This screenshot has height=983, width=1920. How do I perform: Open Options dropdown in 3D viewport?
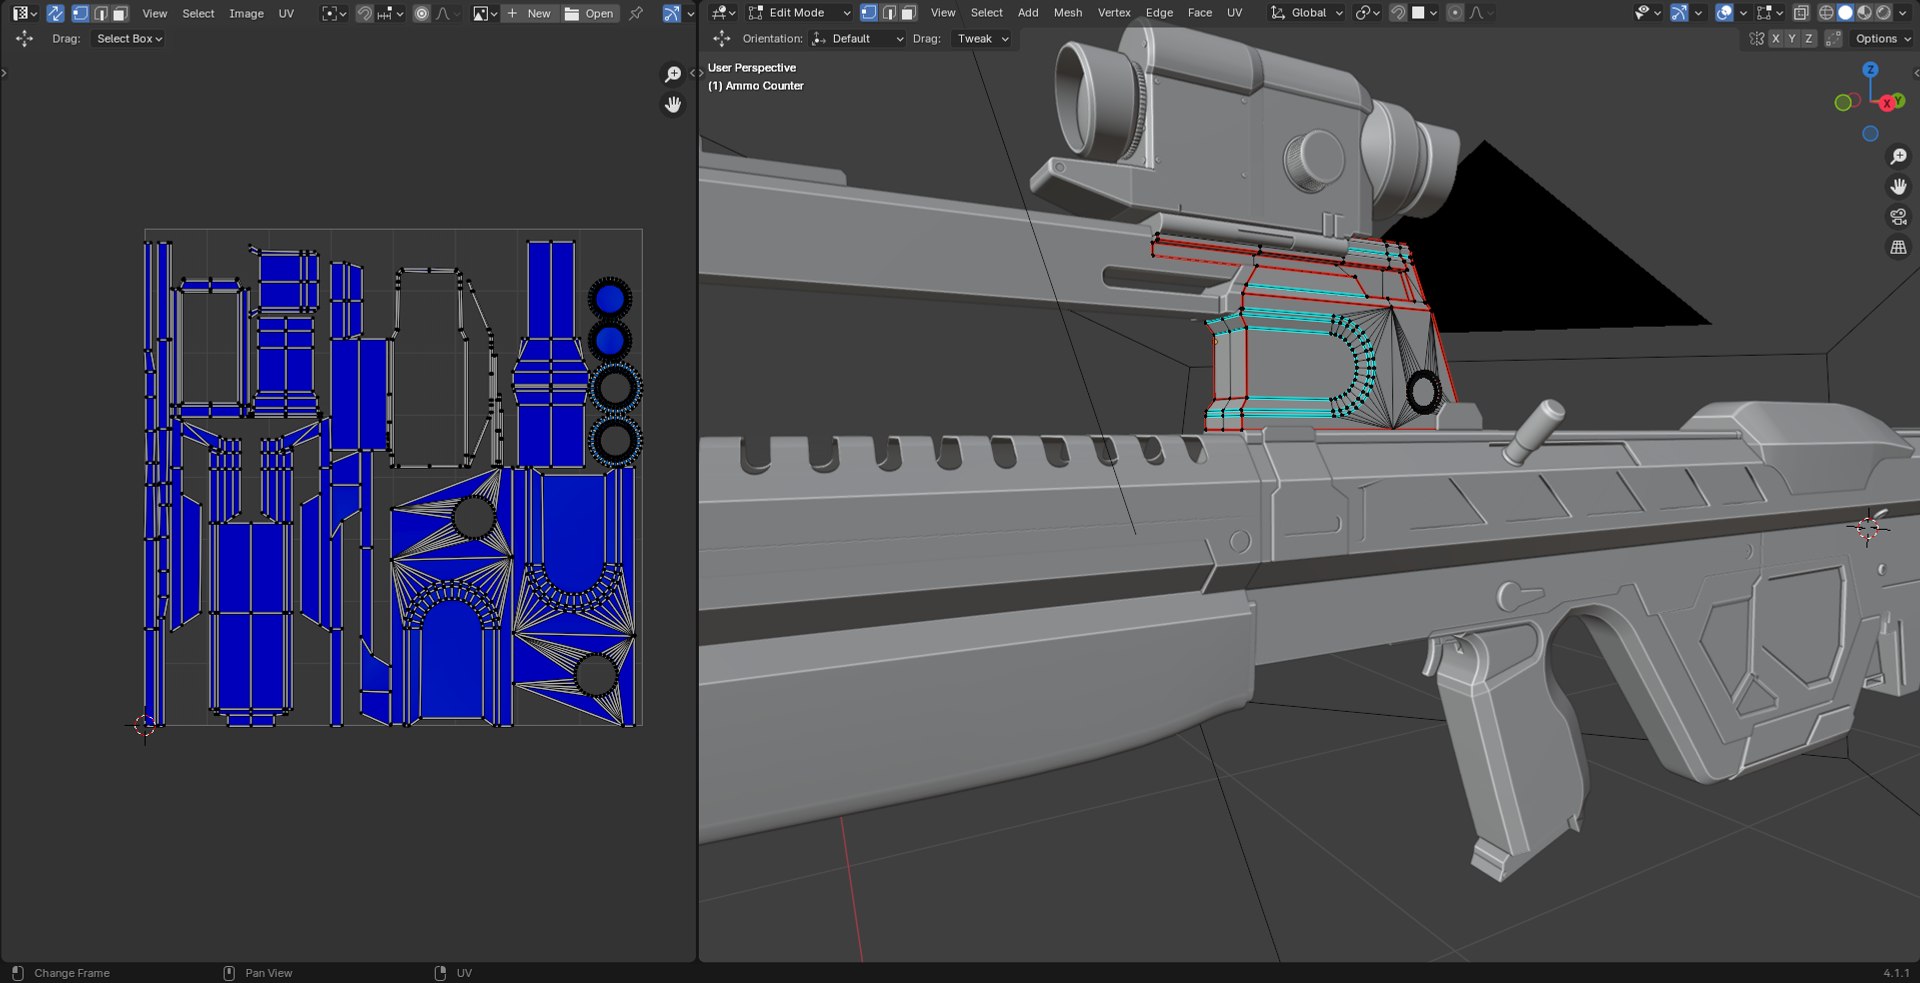click(1883, 38)
